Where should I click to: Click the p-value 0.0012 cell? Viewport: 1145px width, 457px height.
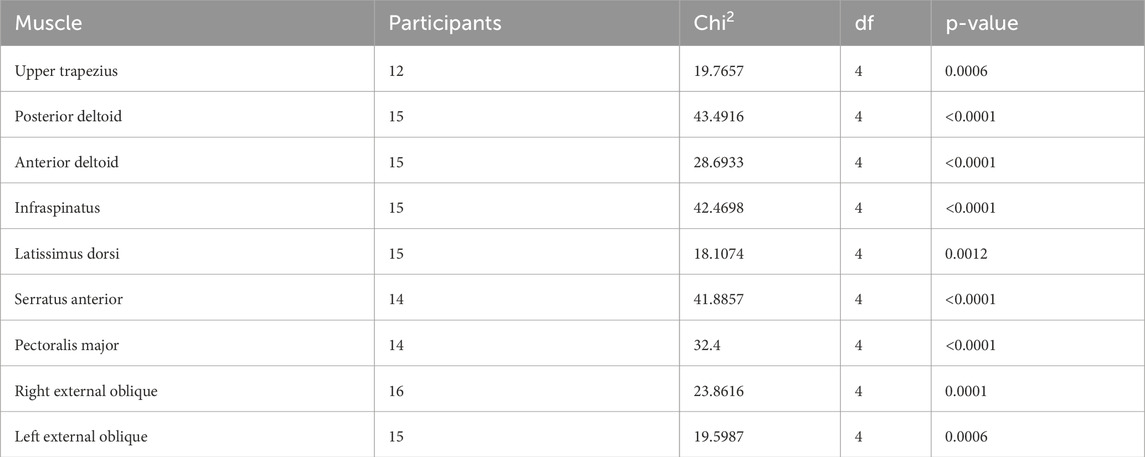point(967,254)
